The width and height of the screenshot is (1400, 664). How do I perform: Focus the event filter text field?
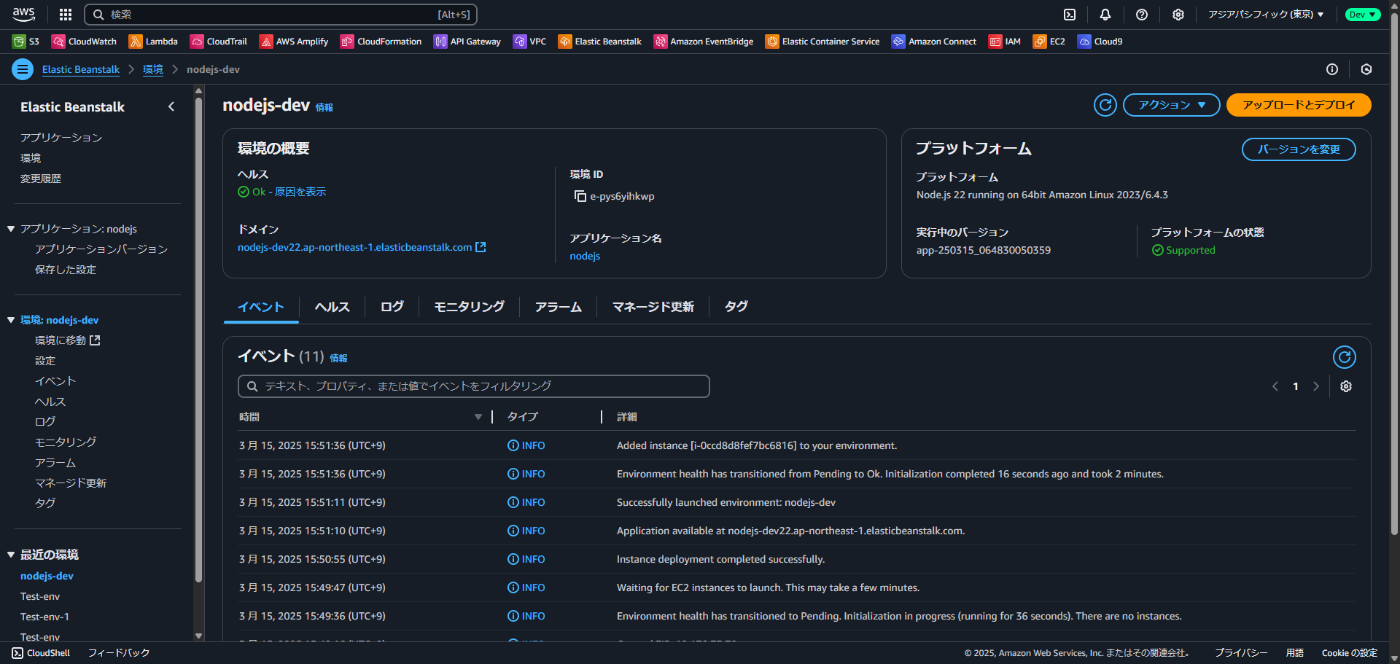click(x=474, y=386)
